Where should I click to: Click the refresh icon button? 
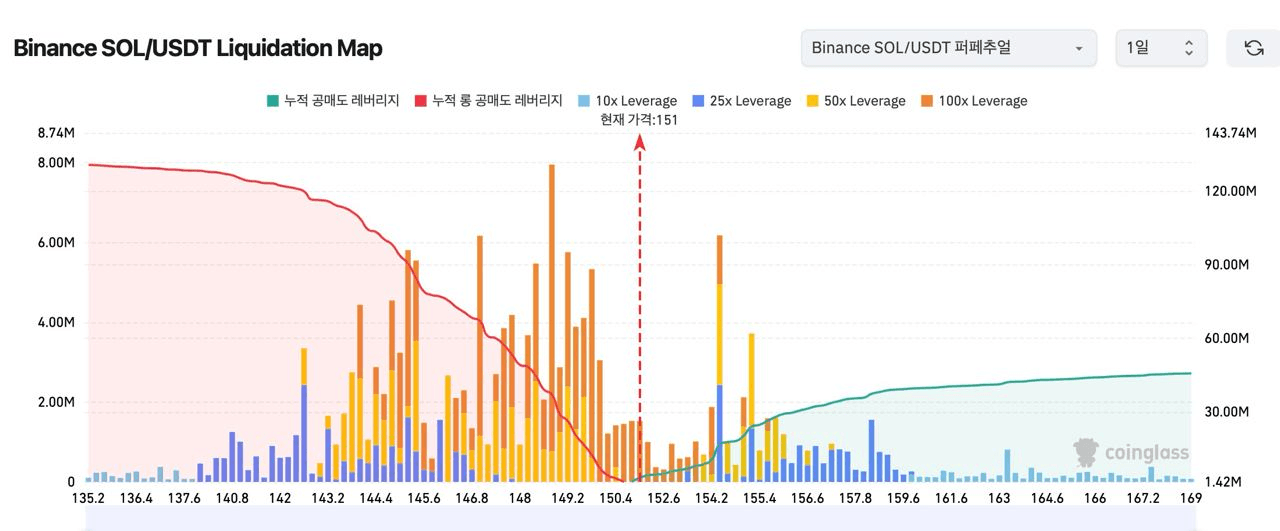pos(1252,48)
